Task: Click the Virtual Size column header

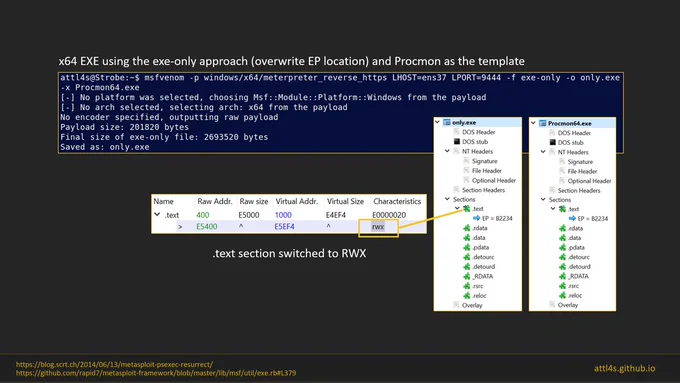Action: pyautogui.click(x=345, y=201)
